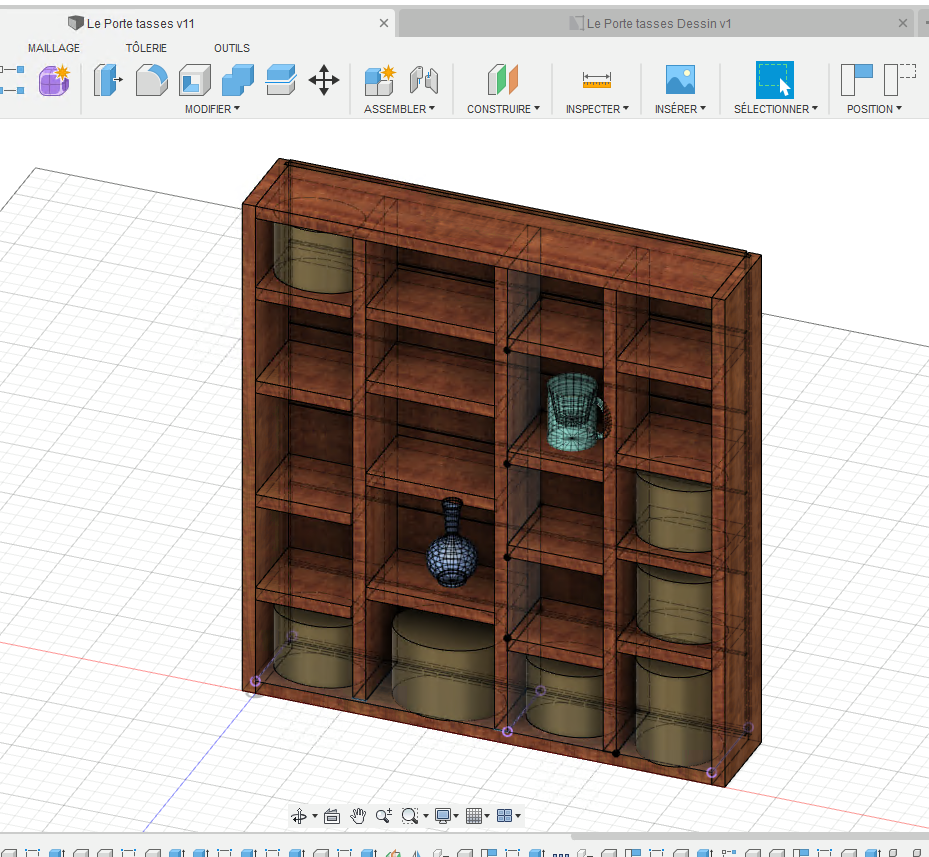Open display settings dropdown in navigation bar
Screen dimensions: 929x857
tap(446, 816)
